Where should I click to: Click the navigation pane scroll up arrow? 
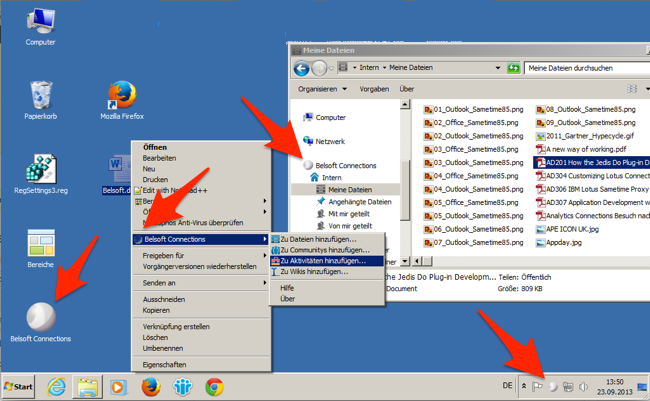click(x=405, y=105)
